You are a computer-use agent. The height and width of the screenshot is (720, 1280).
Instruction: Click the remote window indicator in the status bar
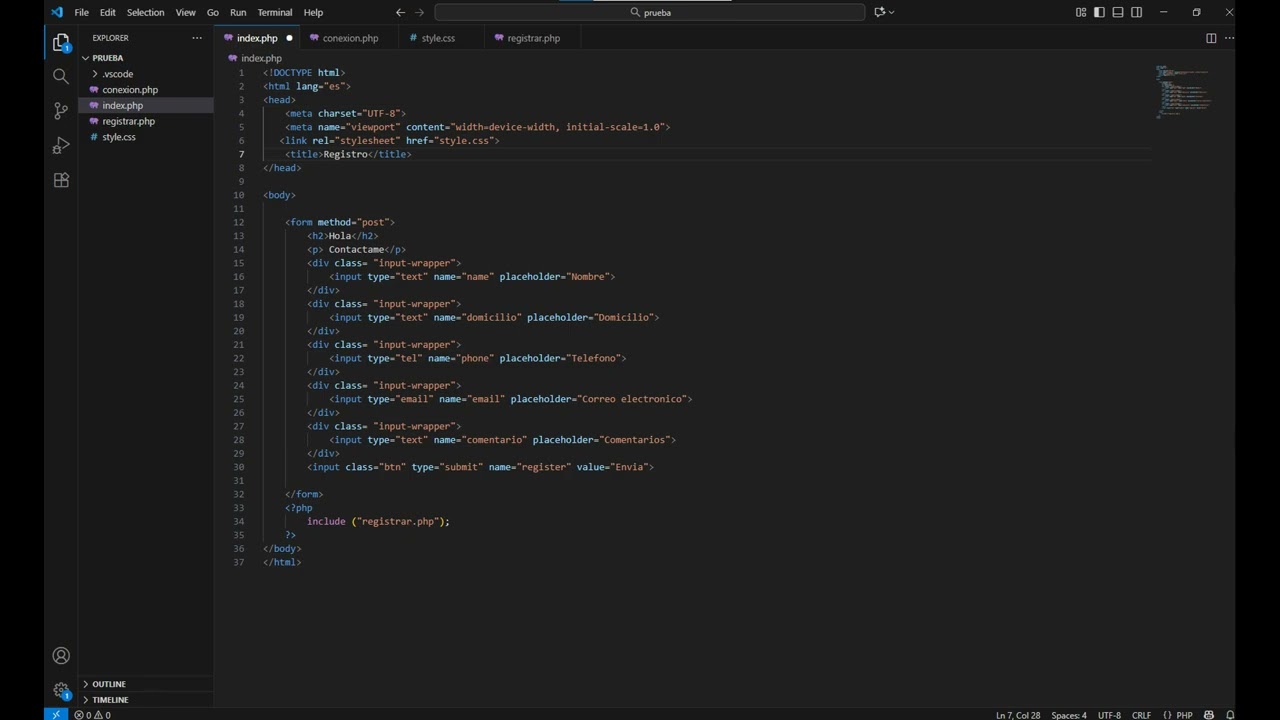[x=55, y=714]
